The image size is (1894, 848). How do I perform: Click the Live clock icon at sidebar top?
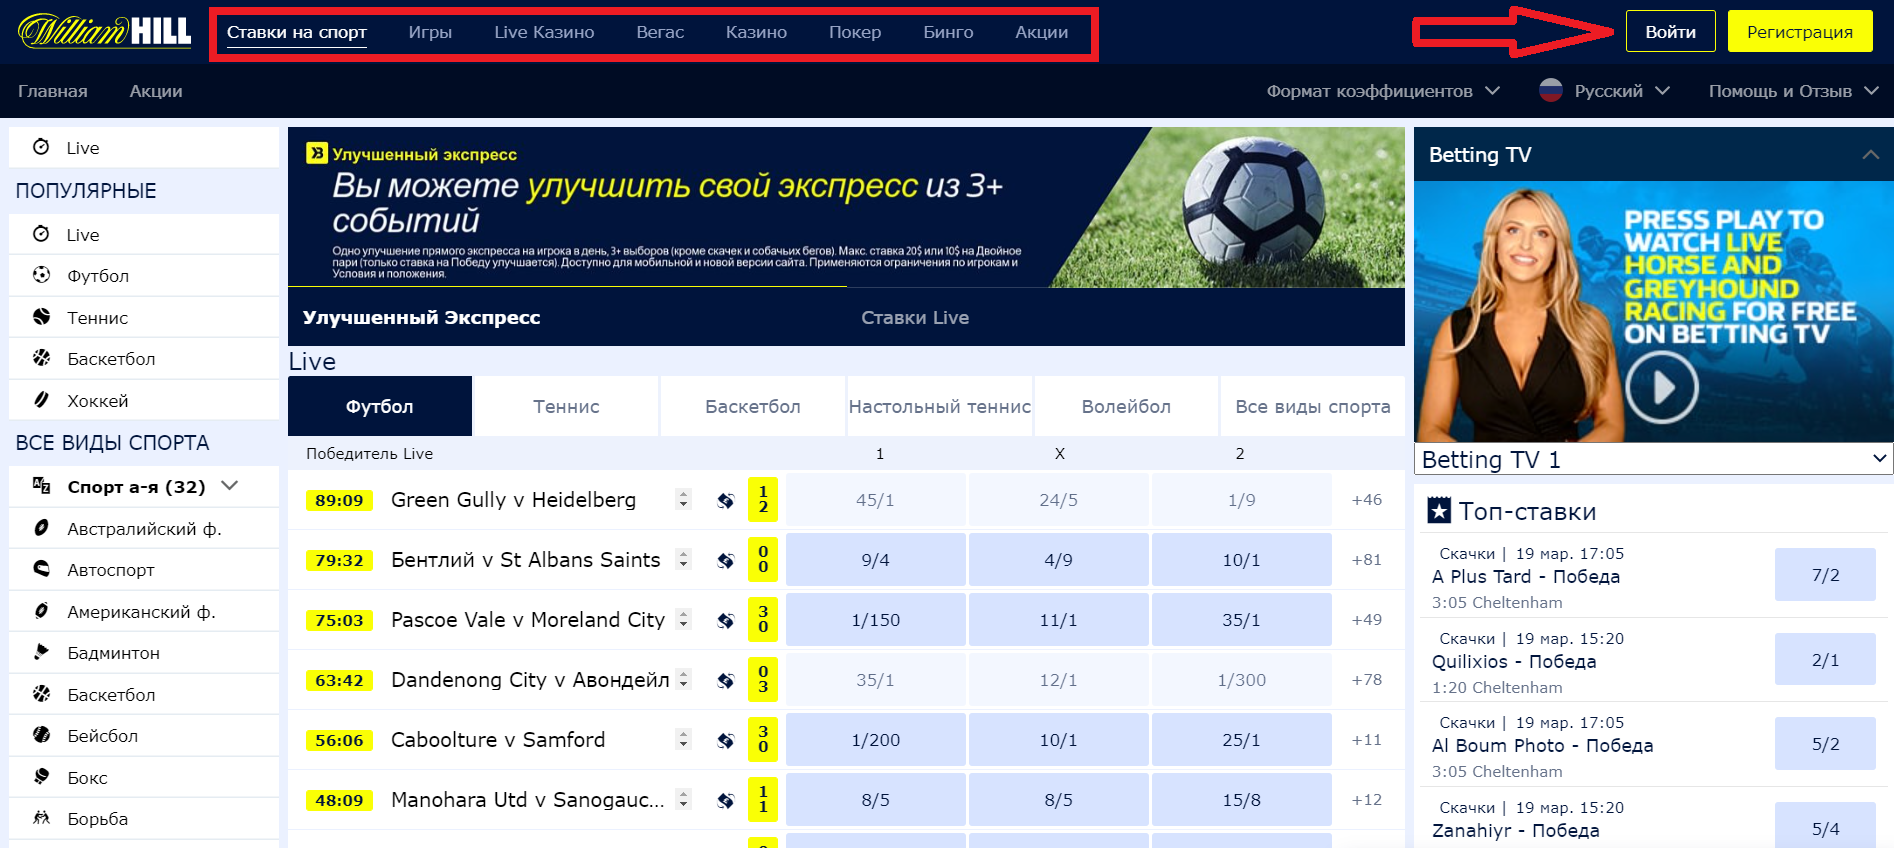tap(41, 147)
